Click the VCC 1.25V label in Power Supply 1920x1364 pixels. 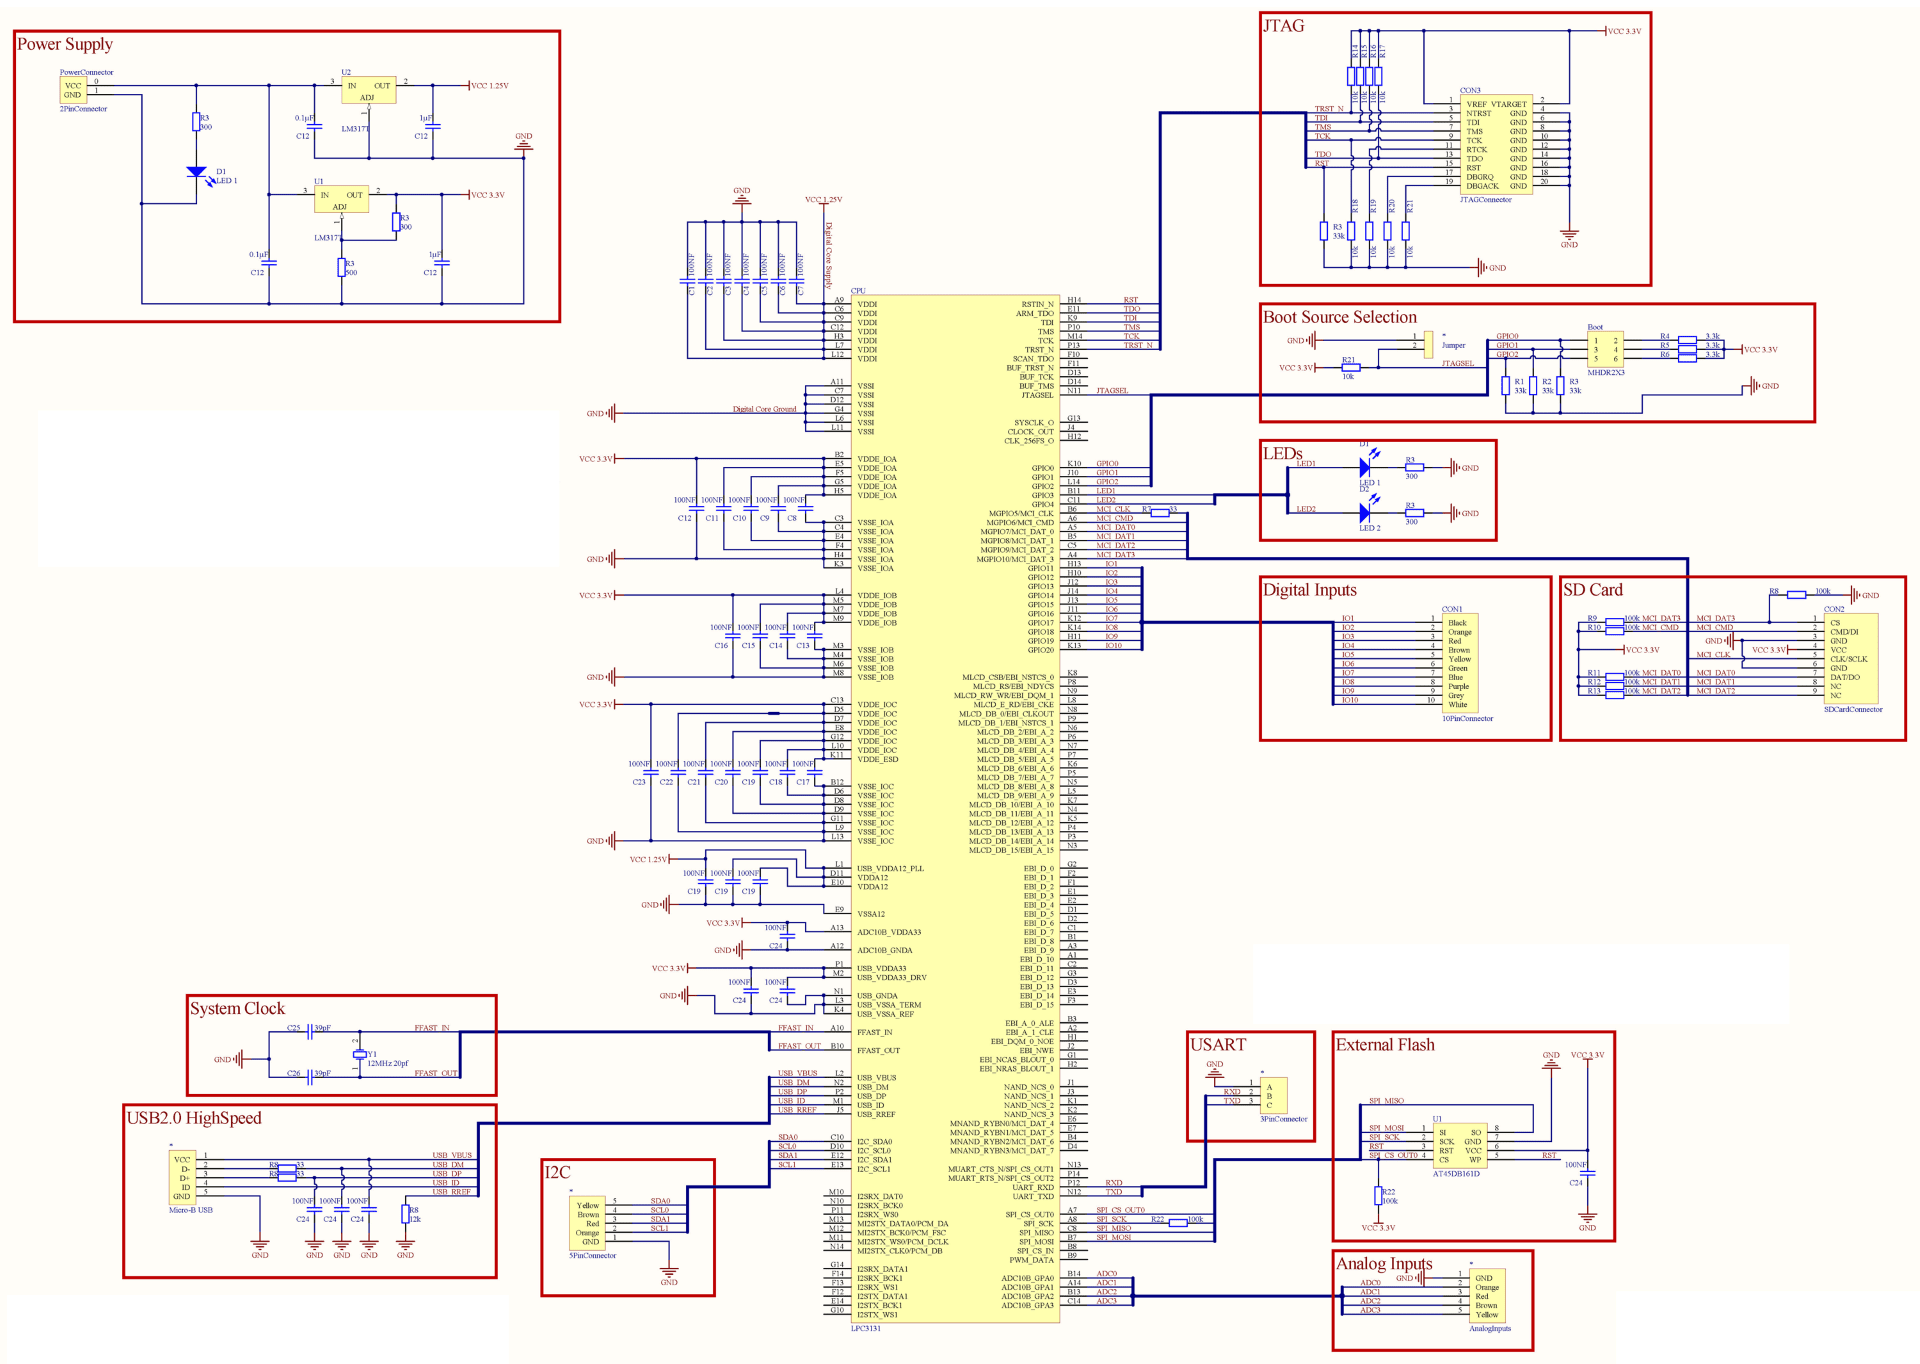(489, 86)
